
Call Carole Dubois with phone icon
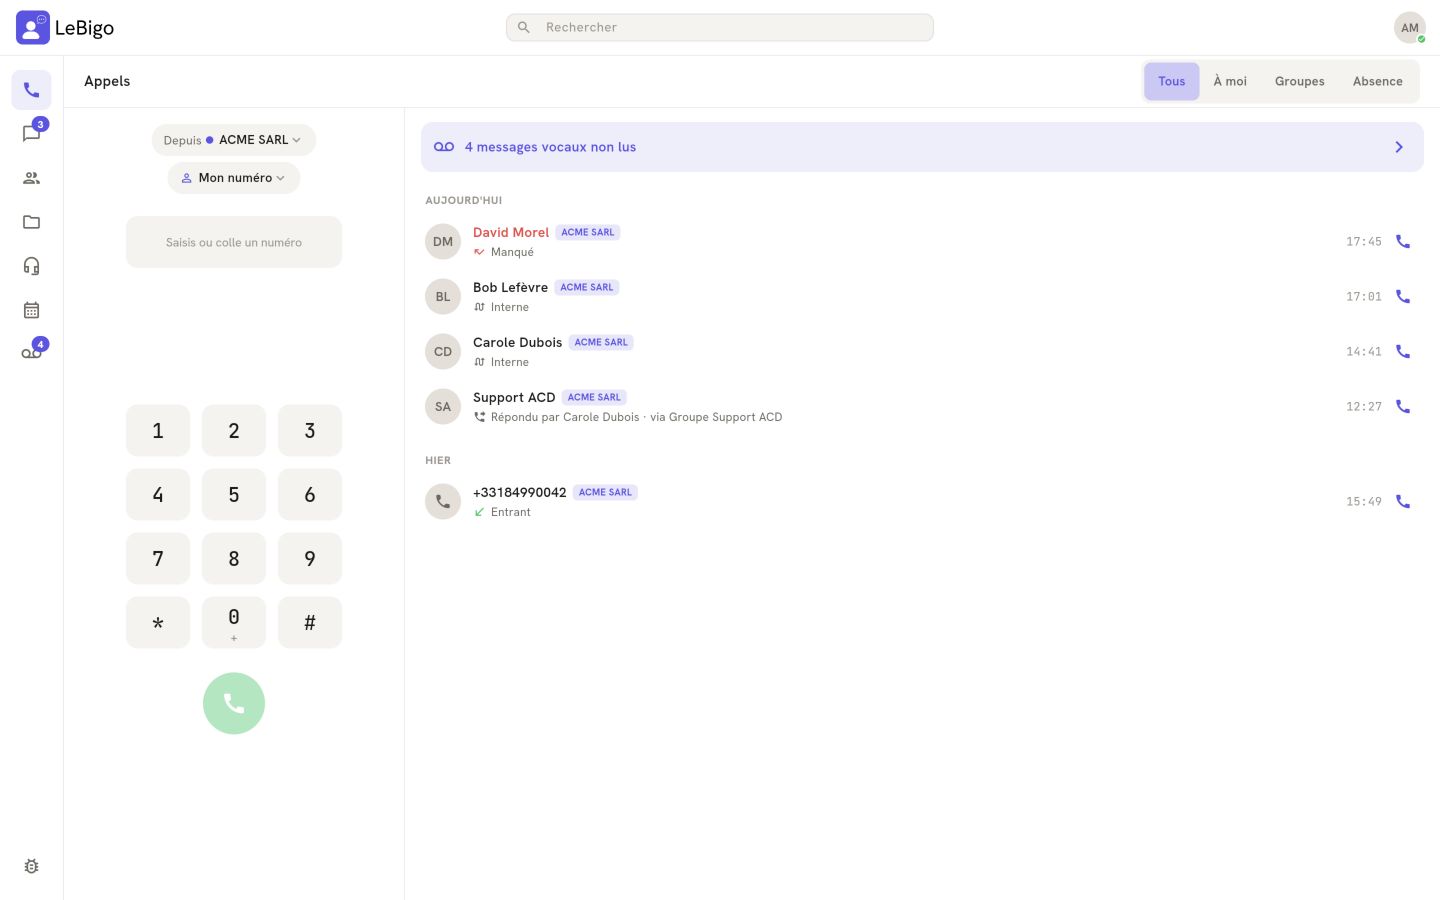tap(1403, 352)
